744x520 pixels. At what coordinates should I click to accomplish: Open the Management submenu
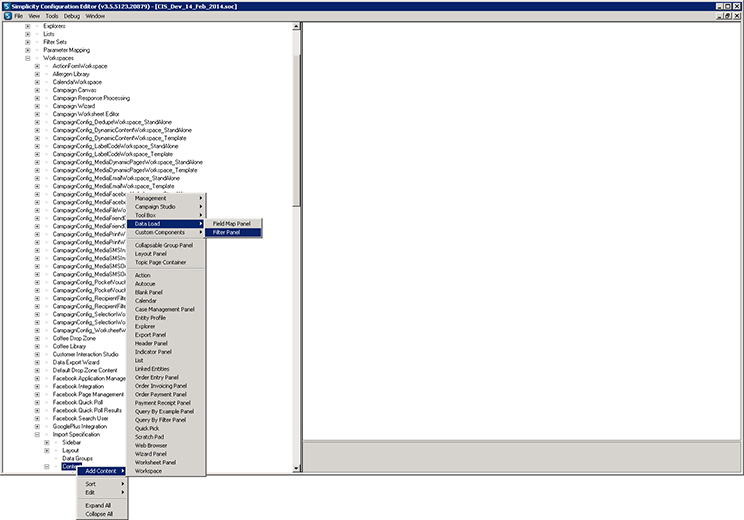[x=166, y=198]
